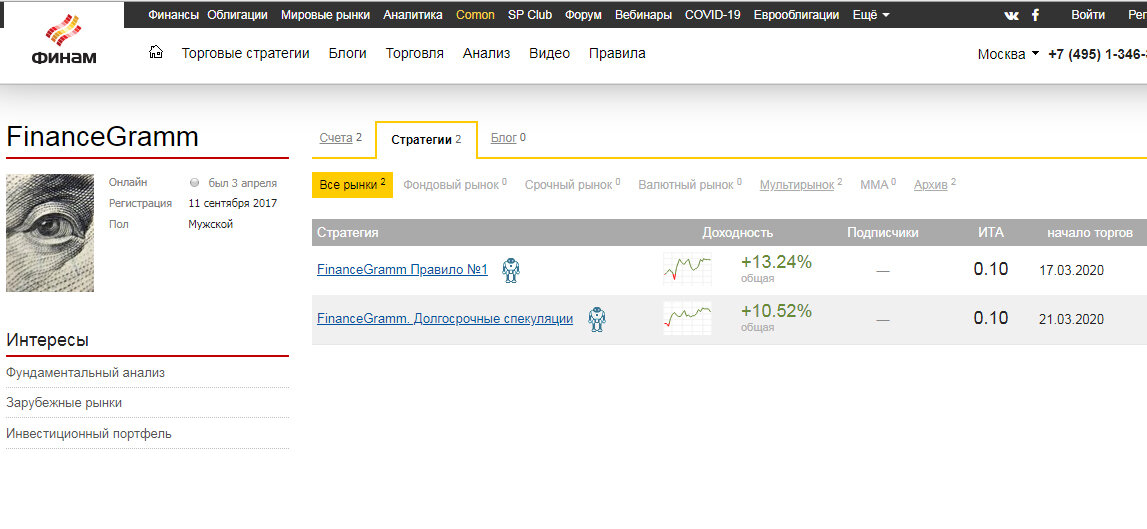This screenshot has height=529, width=1147.
Task: Open Финансы in the top bar
Action: (x=173, y=15)
